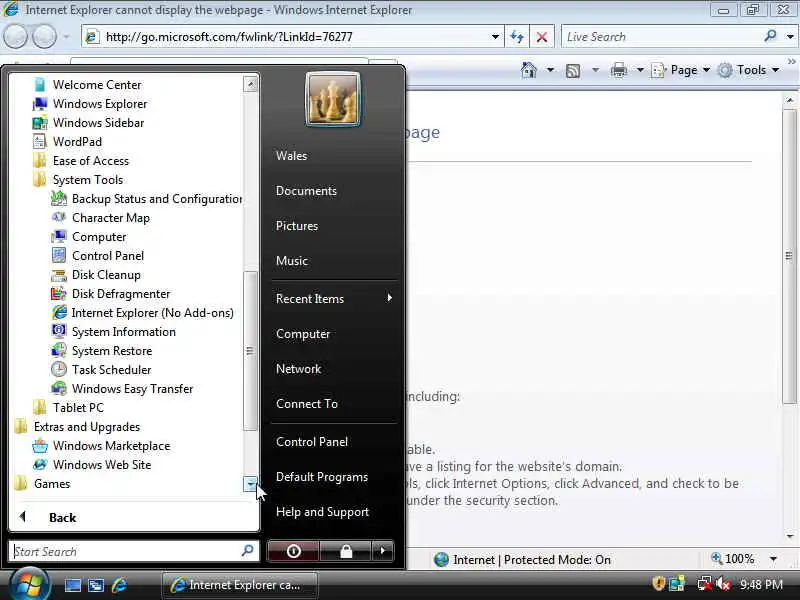Open the Tools menu in IE
This screenshot has width=800, height=600.
[x=748, y=70]
